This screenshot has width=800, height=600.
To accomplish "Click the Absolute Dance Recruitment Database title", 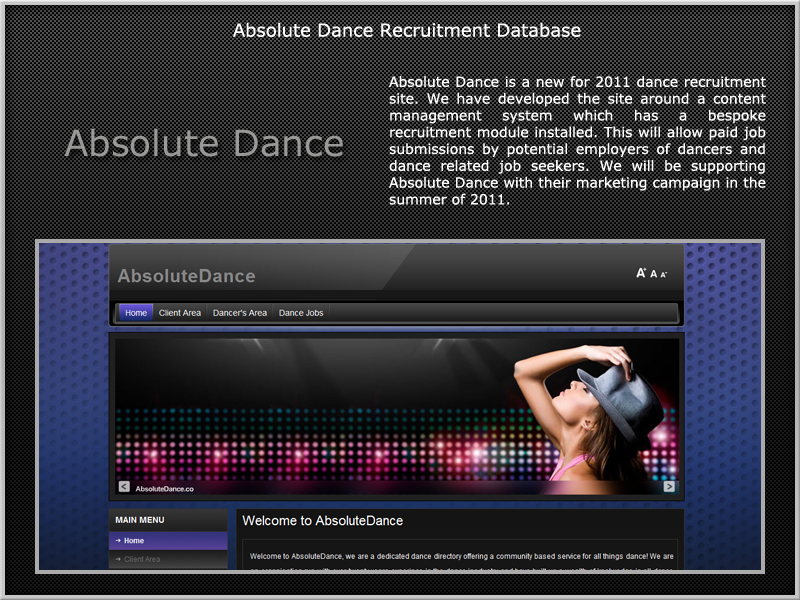I will (407, 31).
